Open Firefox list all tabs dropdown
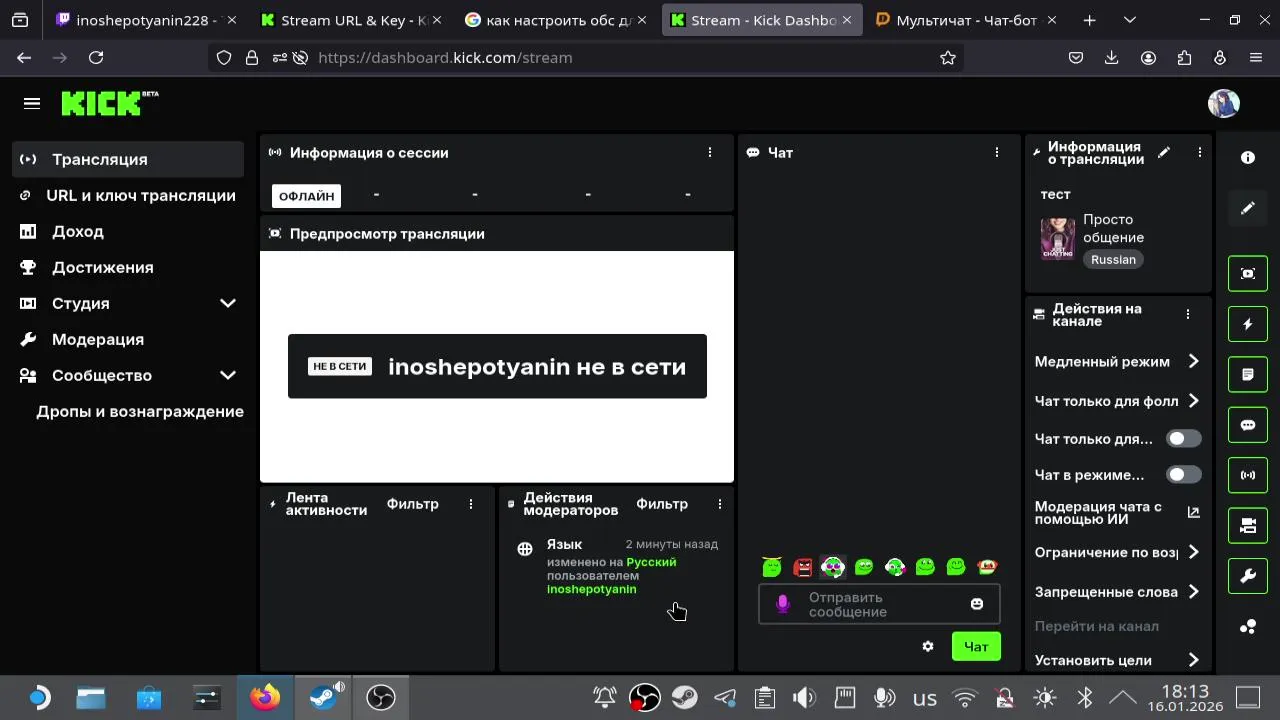Viewport: 1280px width, 720px height. (1130, 20)
